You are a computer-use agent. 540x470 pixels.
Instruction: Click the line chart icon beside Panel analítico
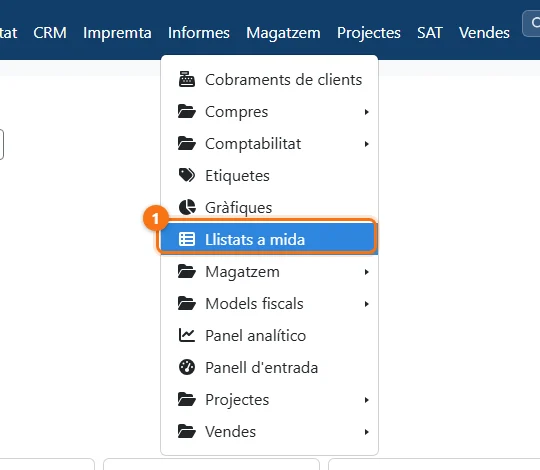pyautogui.click(x=187, y=335)
